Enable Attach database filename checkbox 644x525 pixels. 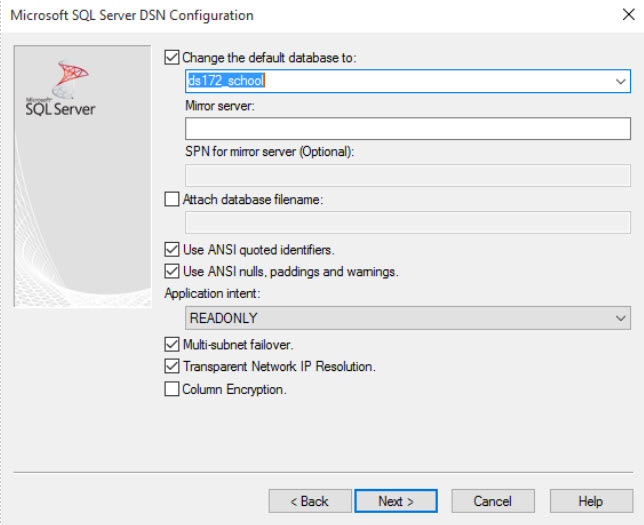tap(172, 200)
